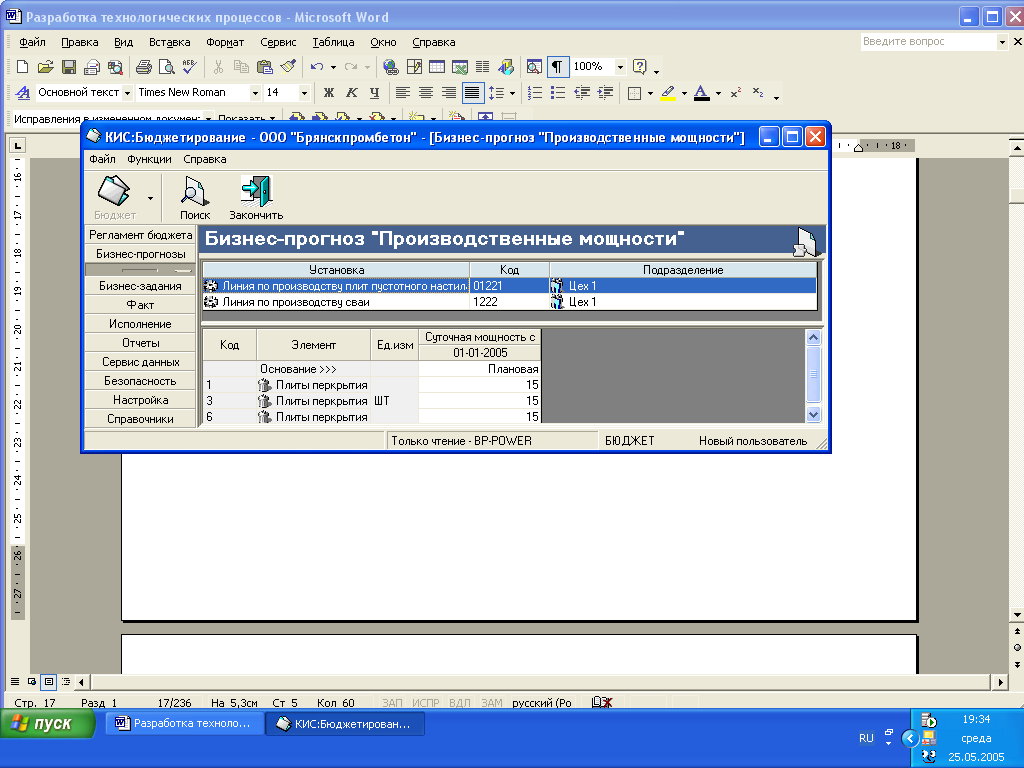Apply subscript formatting
1024x768 pixels.
(x=758, y=93)
